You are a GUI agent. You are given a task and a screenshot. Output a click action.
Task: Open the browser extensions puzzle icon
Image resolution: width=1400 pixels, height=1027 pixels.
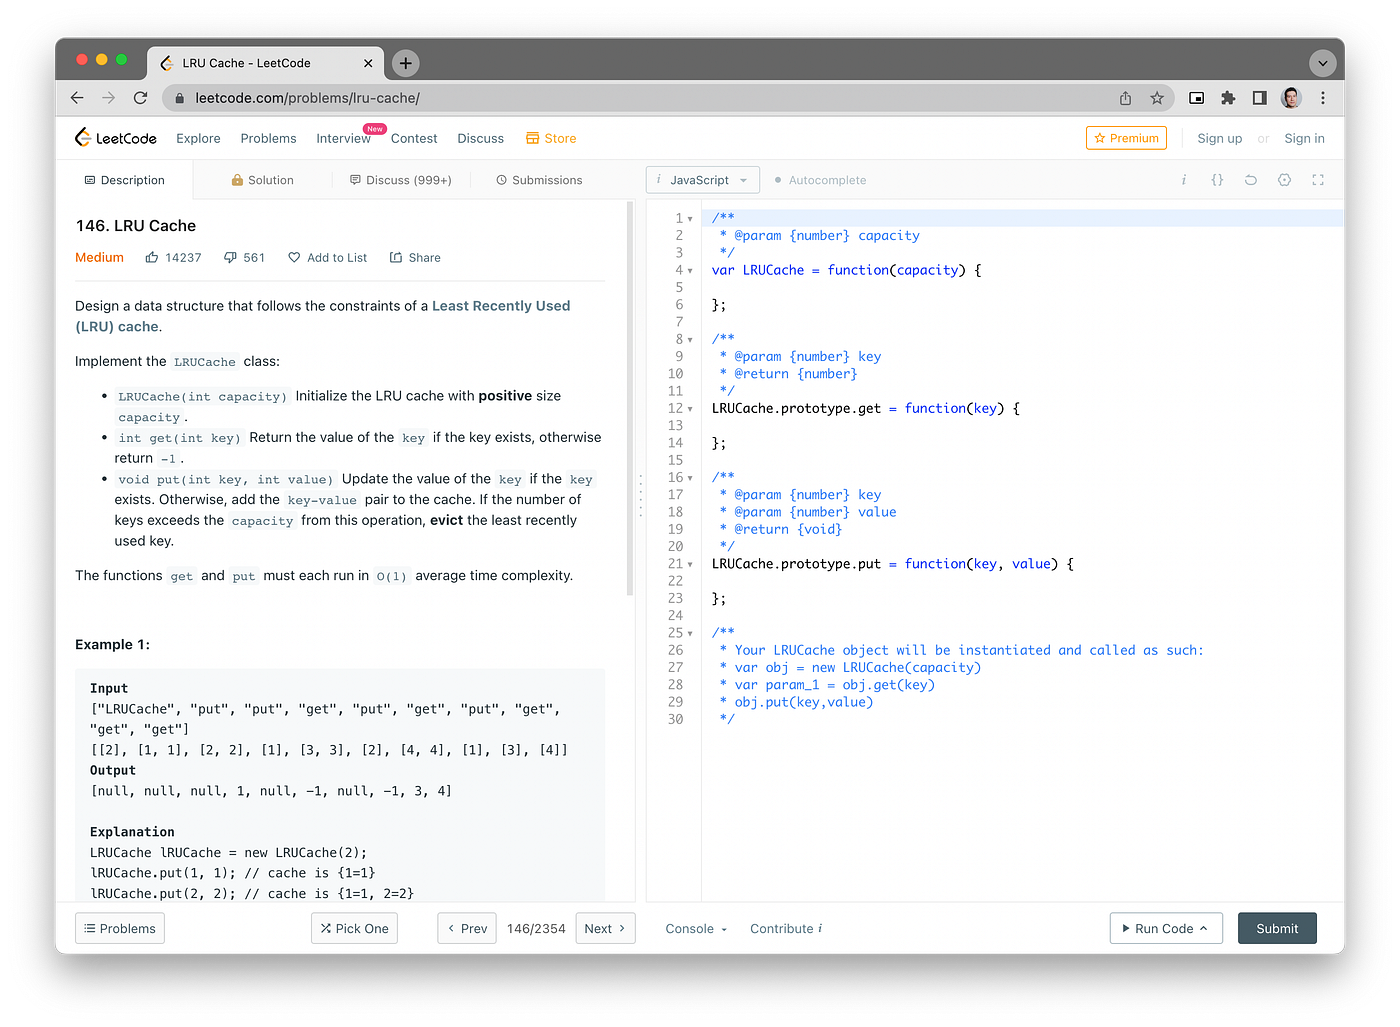click(1228, 98)
